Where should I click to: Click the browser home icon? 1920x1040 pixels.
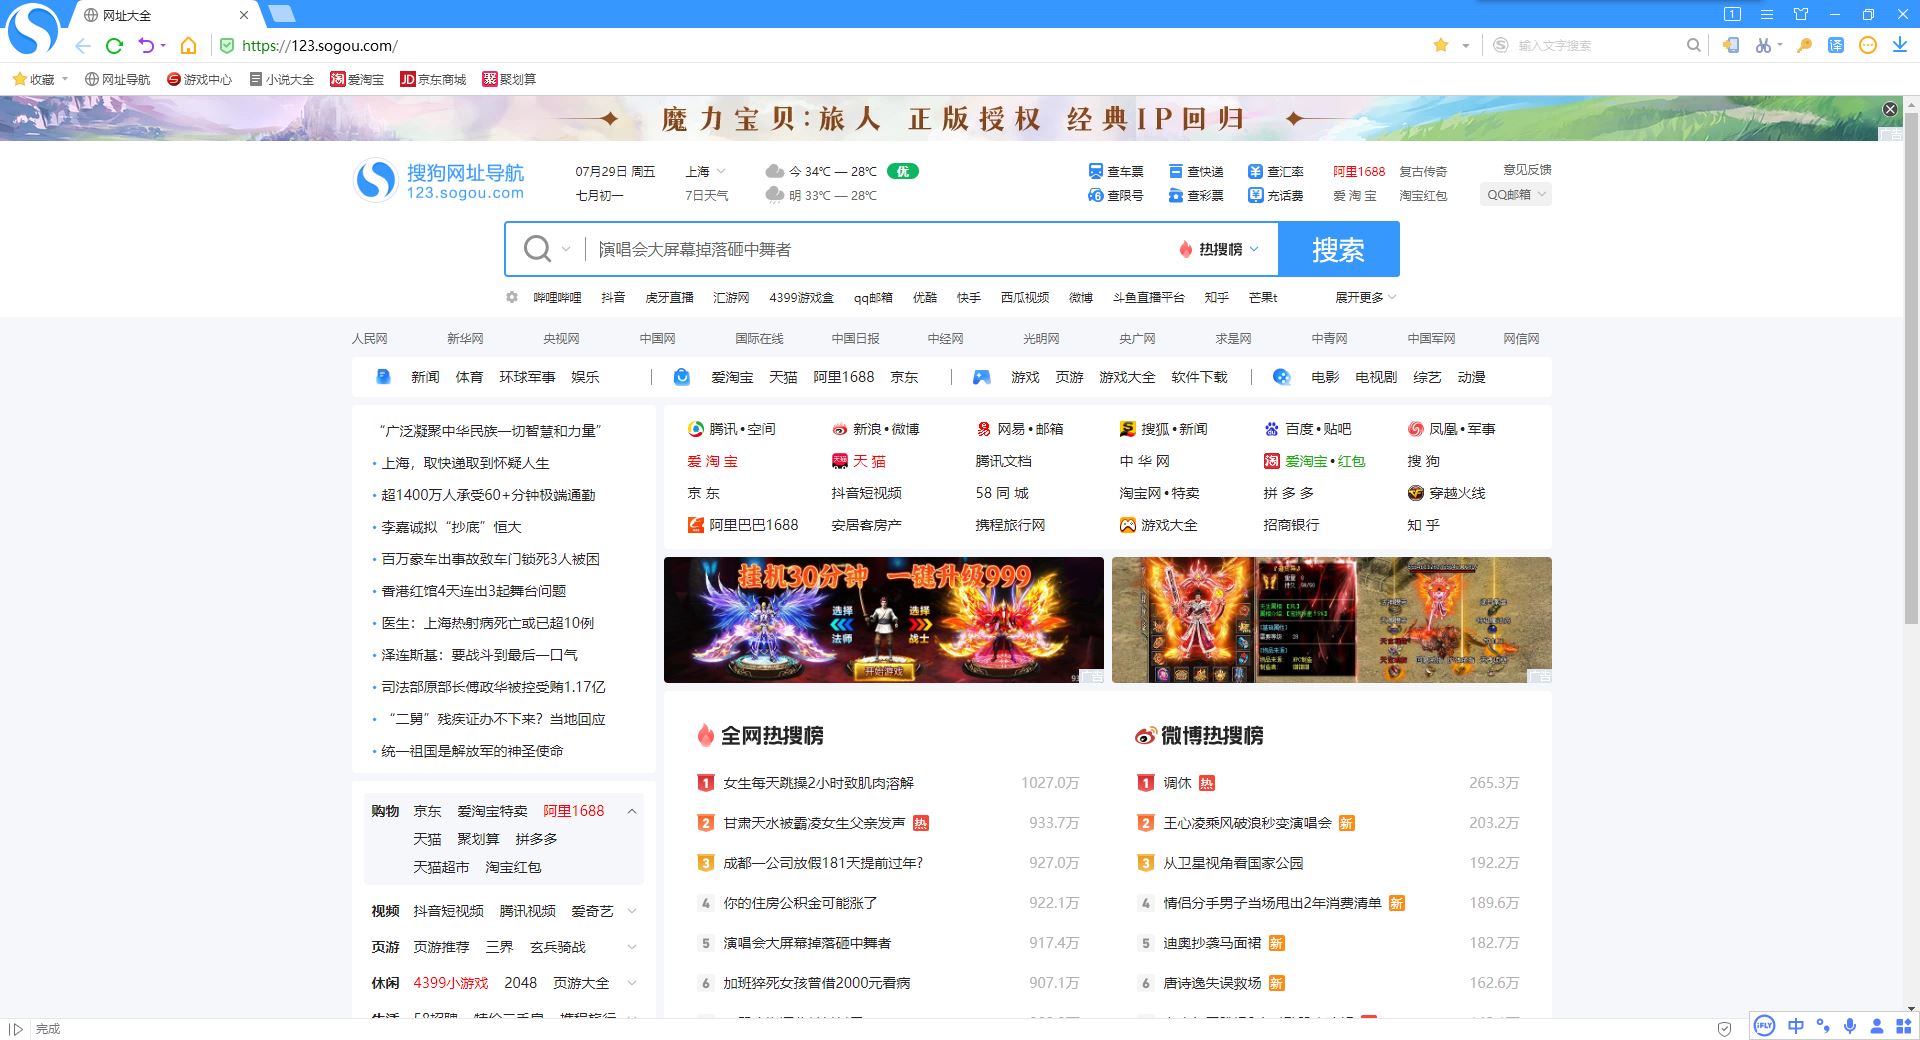click(x=188, y=45)
